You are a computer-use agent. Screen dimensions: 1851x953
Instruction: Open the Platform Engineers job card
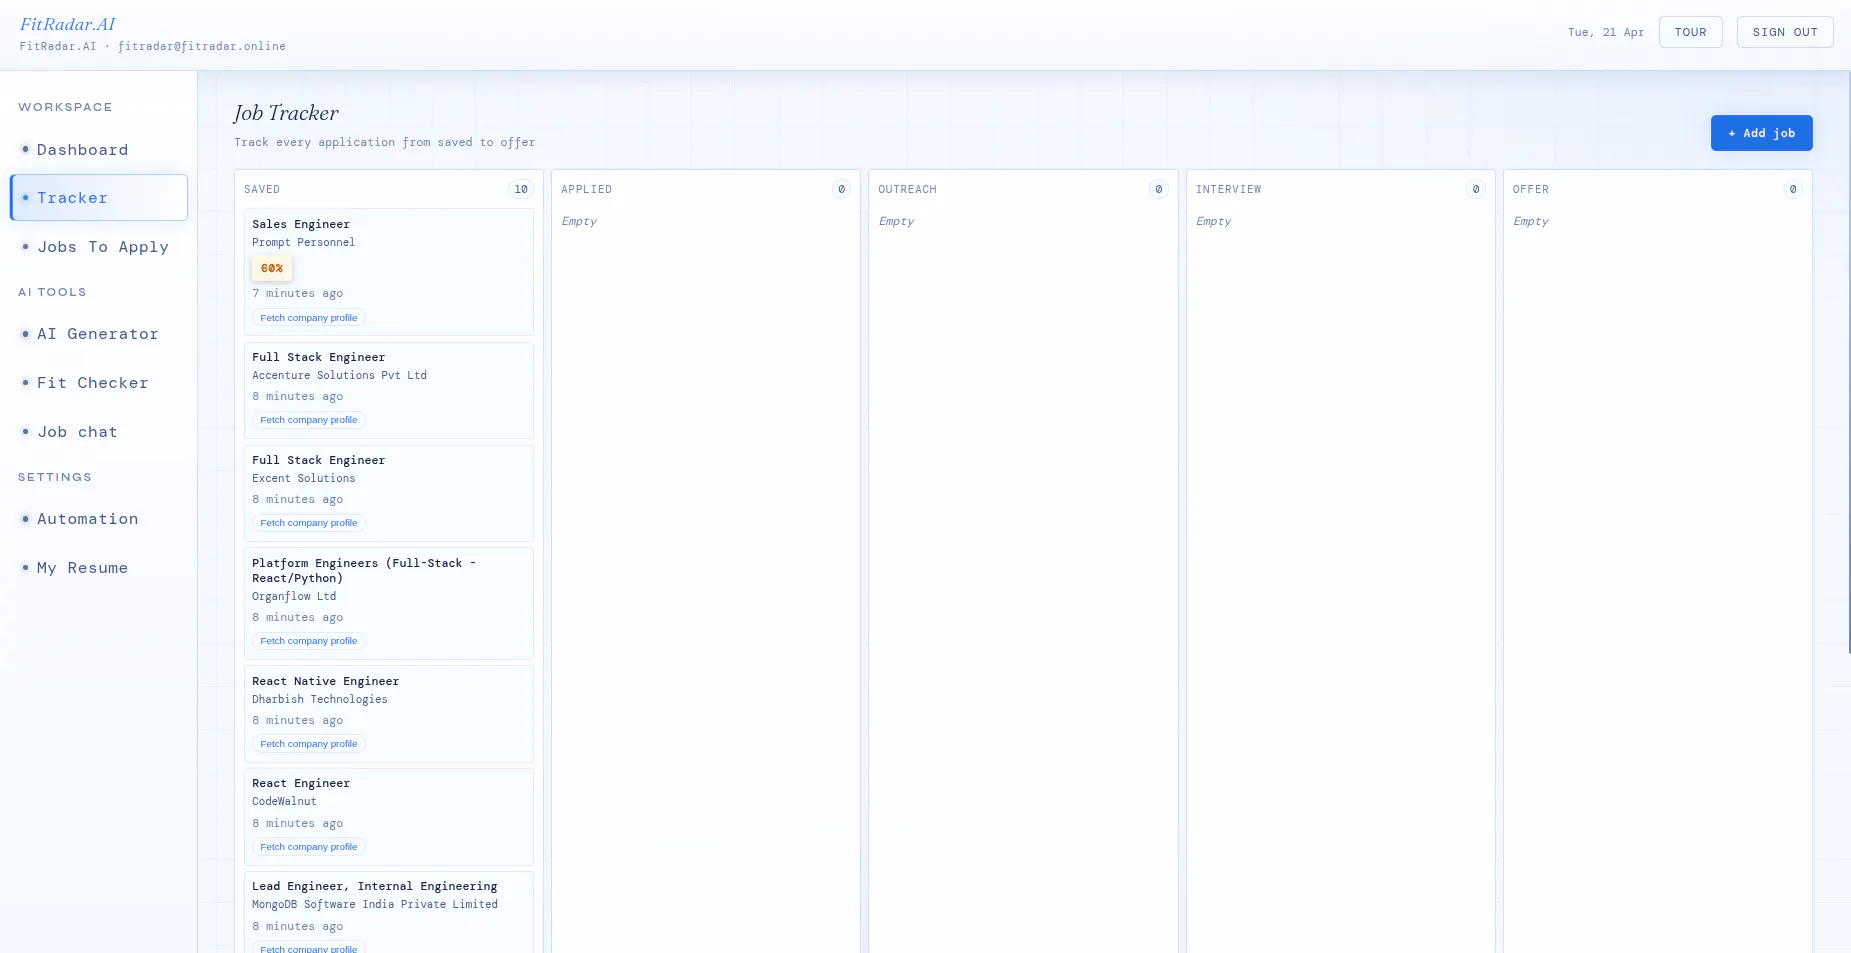coord(389,603)
